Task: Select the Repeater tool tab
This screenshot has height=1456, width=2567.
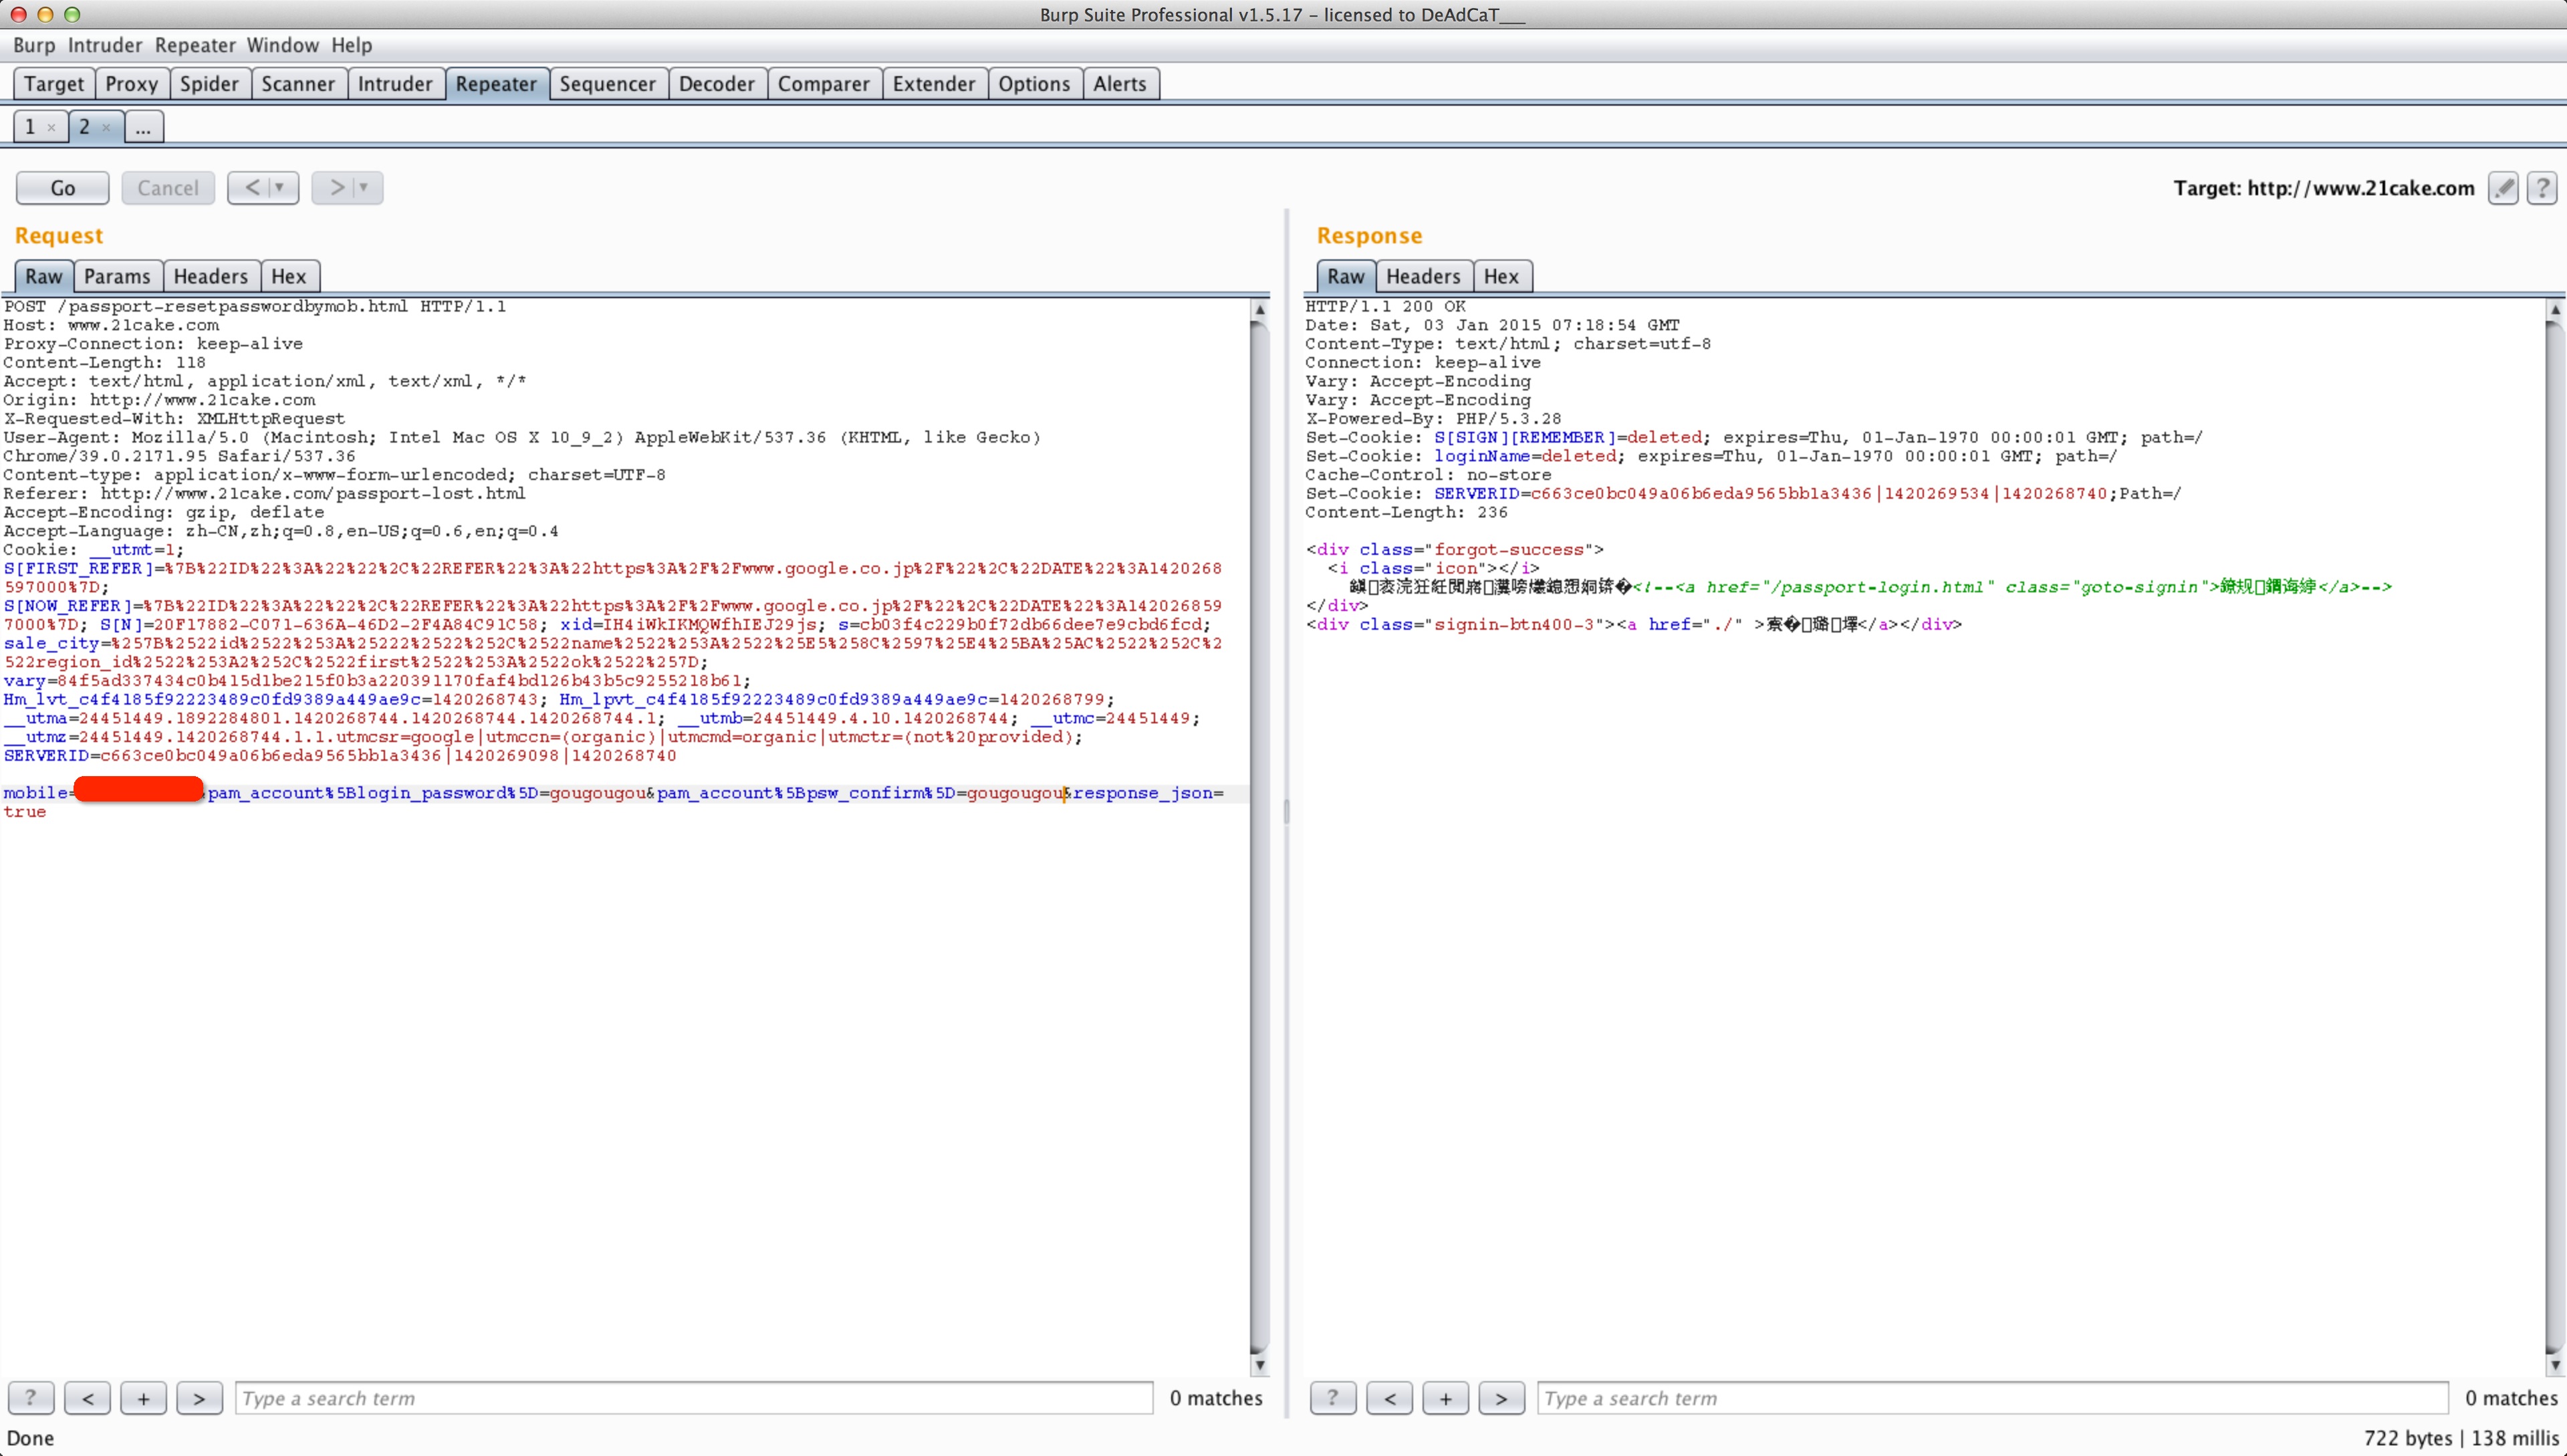Action: tap(496, 84)
